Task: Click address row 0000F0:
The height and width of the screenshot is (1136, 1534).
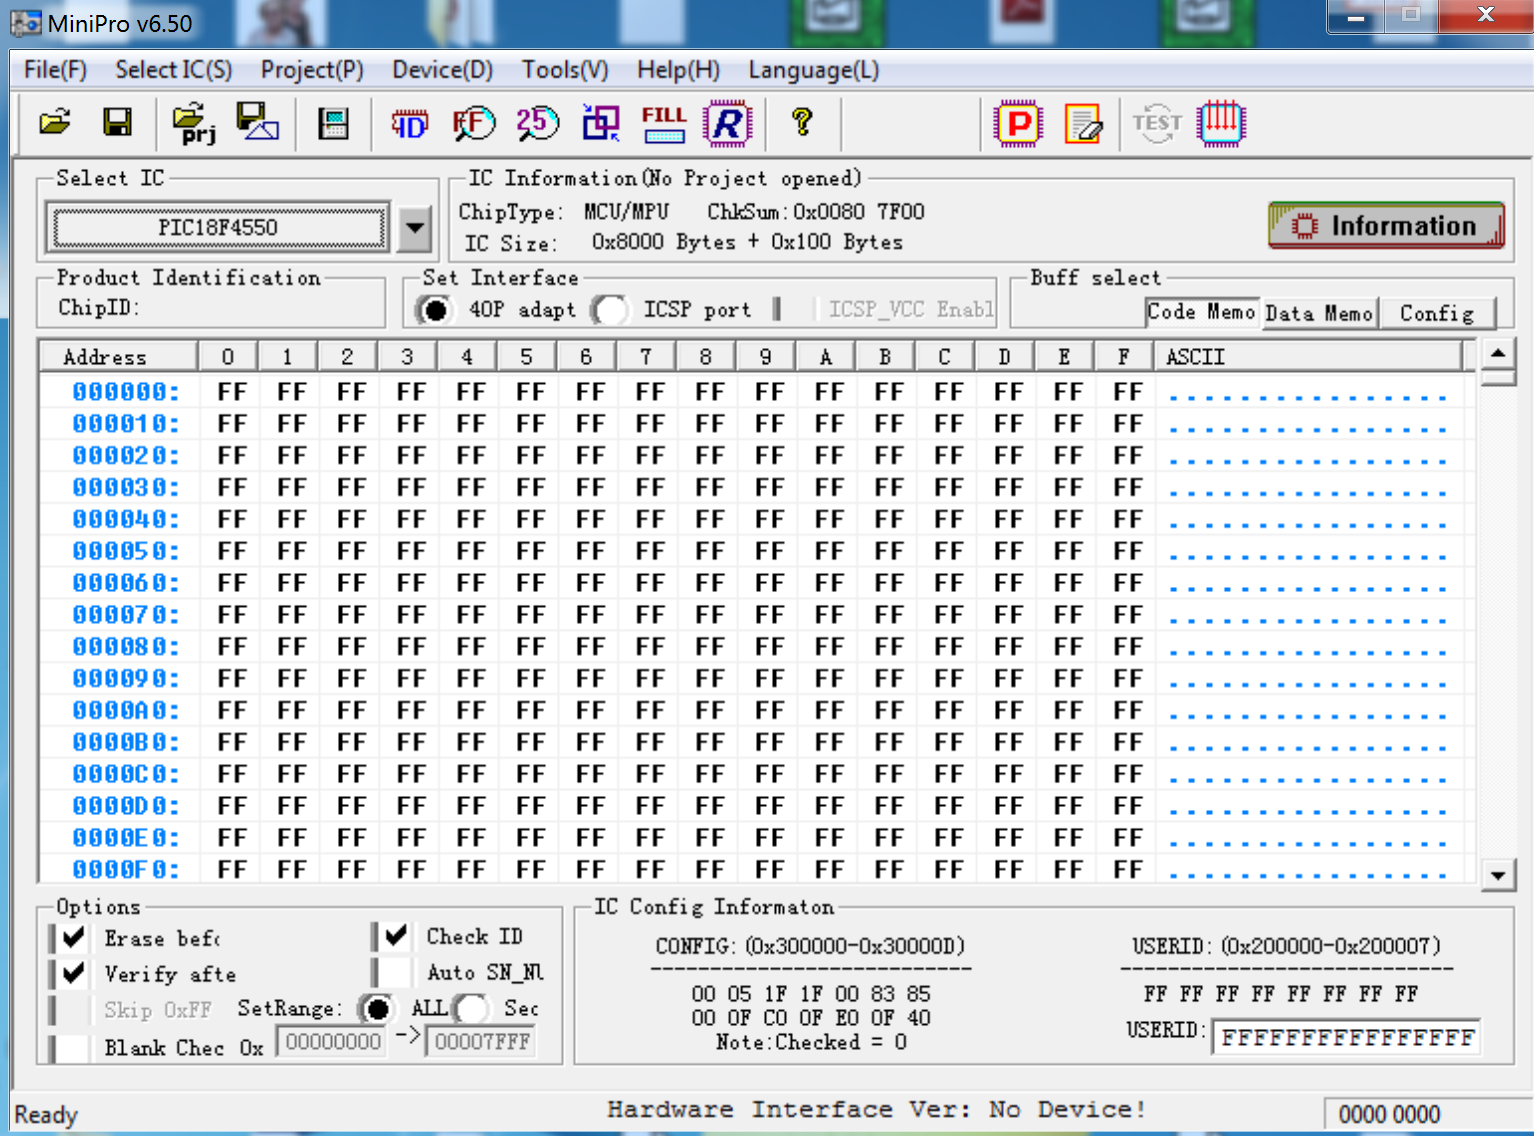Action: (x=125, y=869)
